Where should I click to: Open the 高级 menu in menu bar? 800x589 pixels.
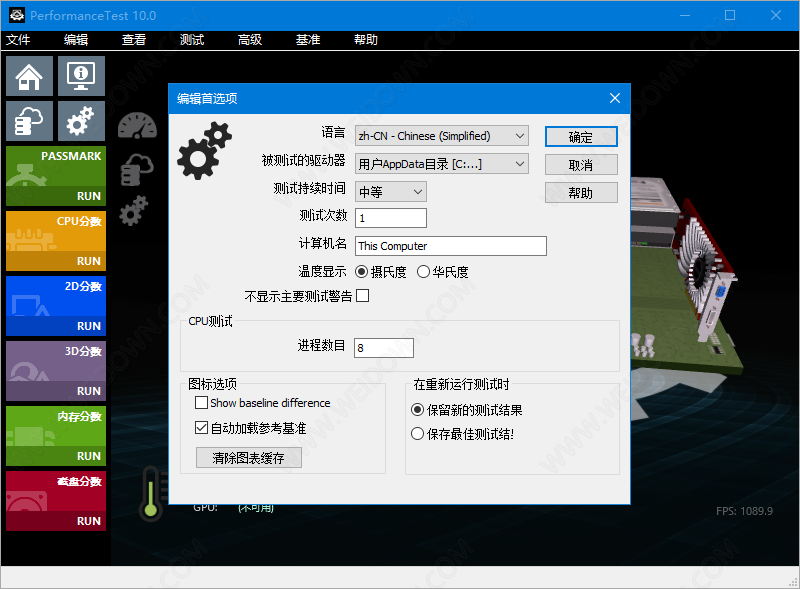click(249, 40)
